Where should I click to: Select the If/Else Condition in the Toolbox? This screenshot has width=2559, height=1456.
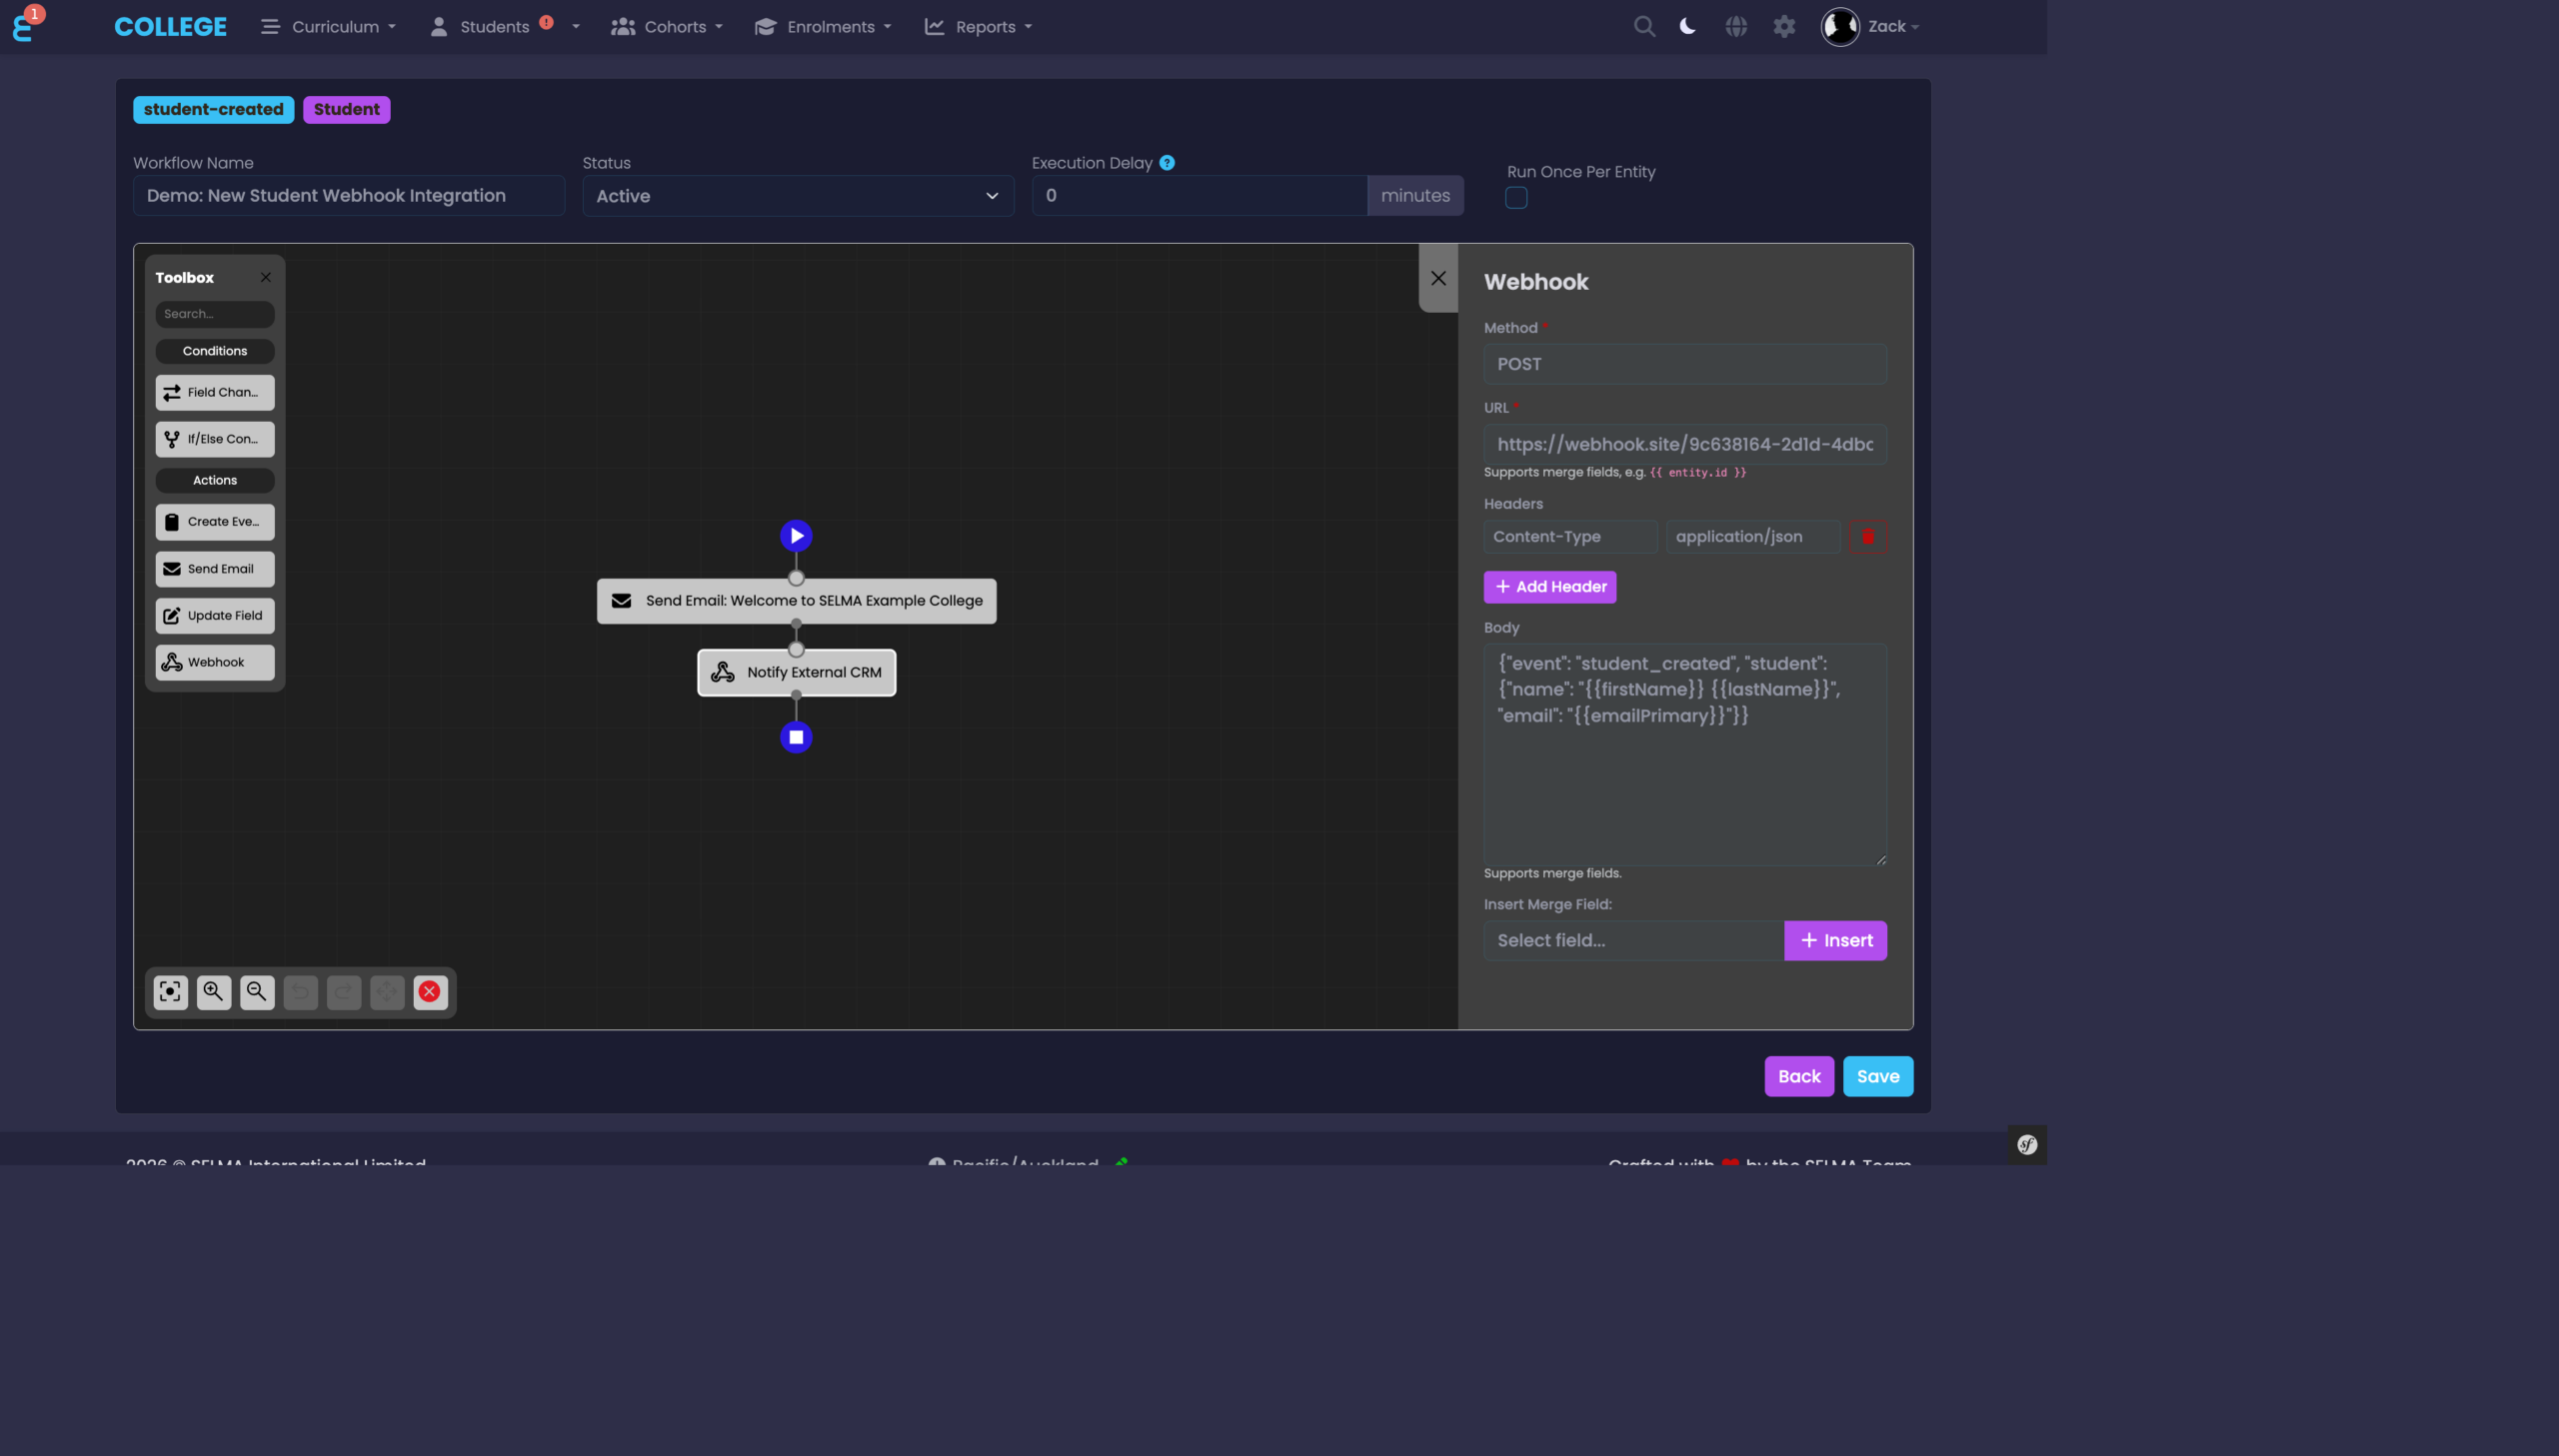pyautogui.click(x=214, y=438)
